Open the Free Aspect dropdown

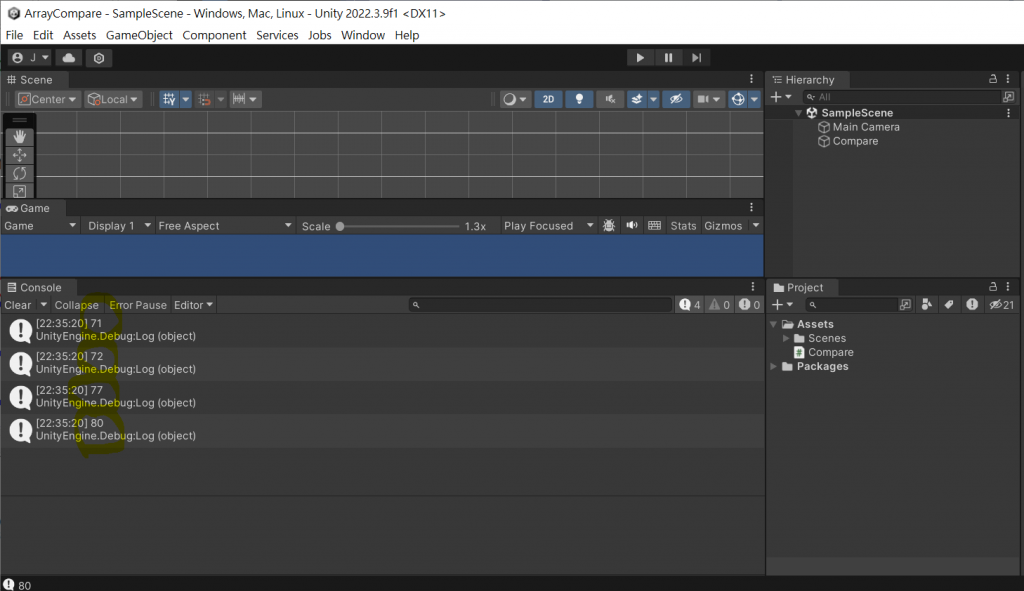pyautogui.click(x=225, y=226)
